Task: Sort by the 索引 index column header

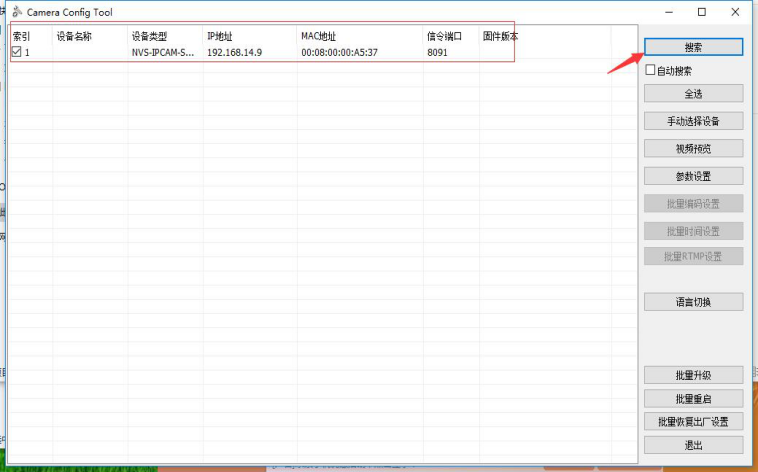Action: [22, 37]
